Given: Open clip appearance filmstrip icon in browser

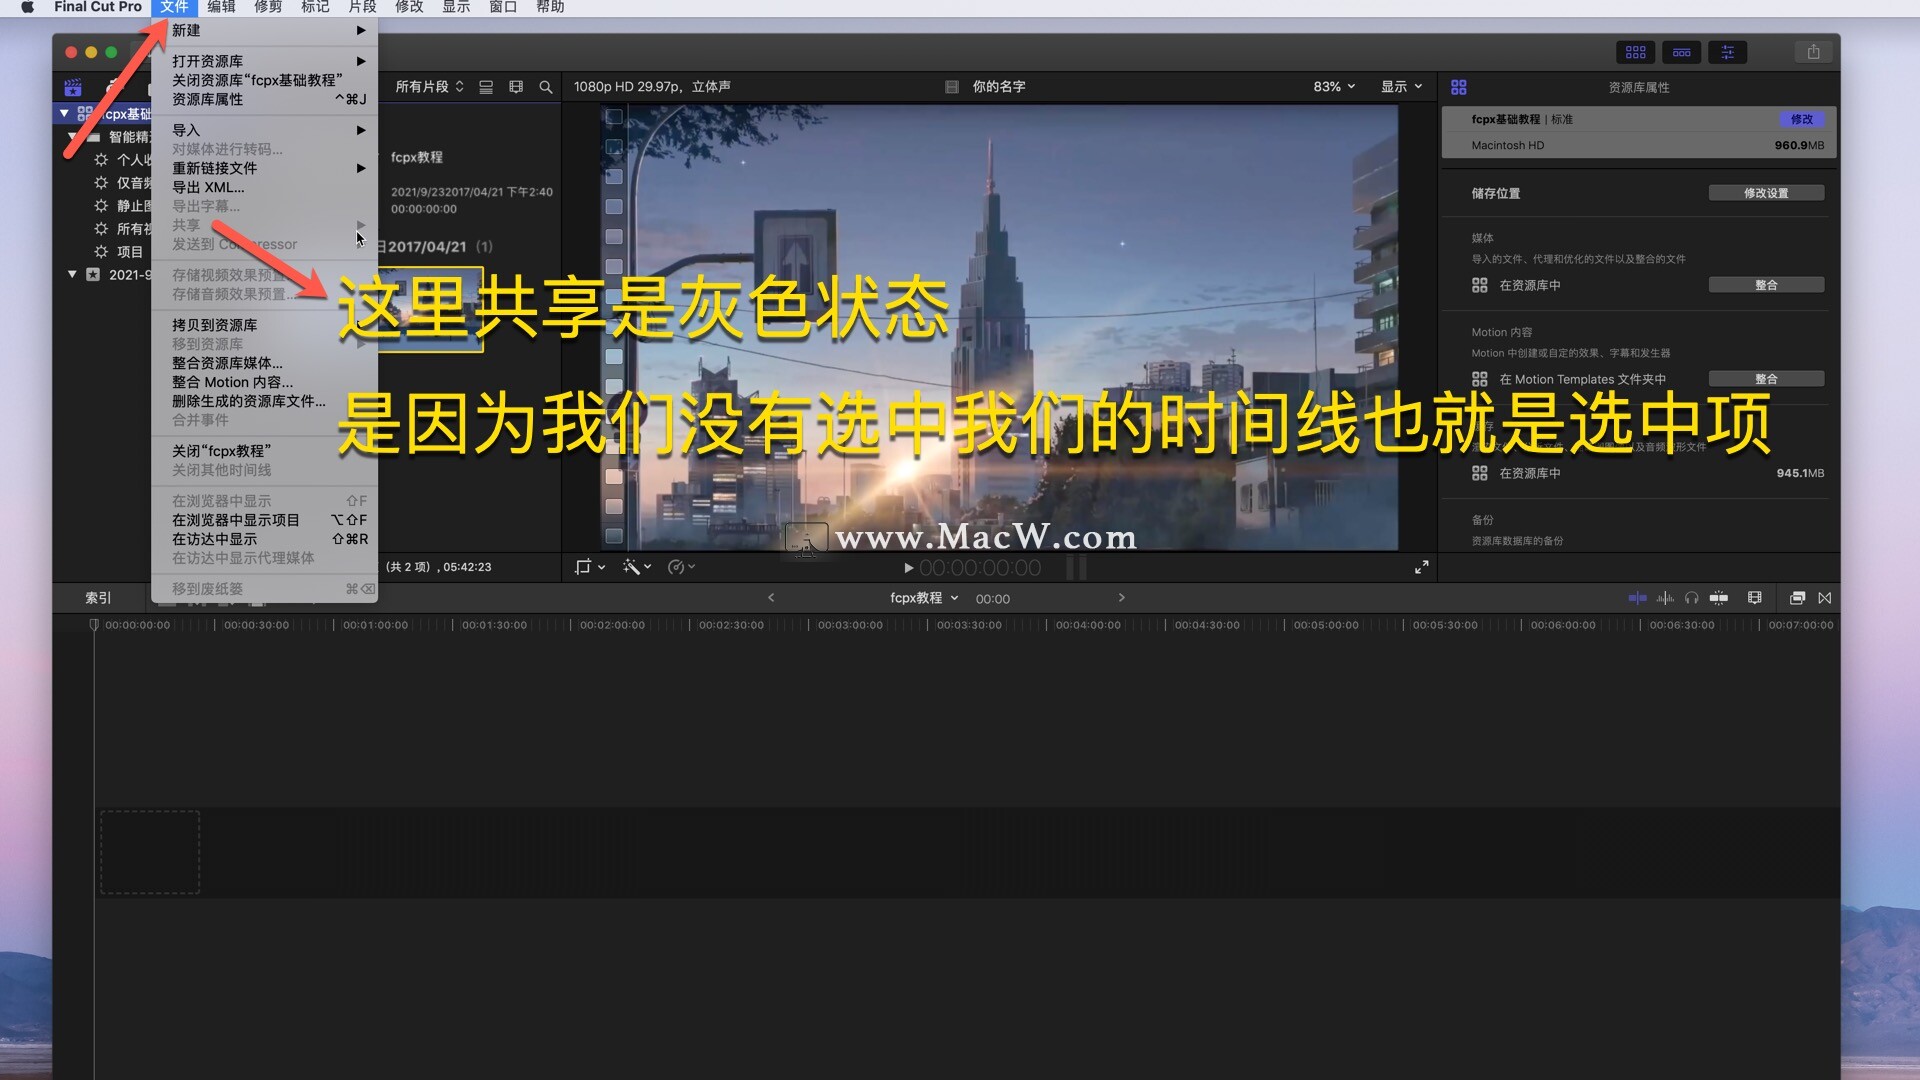Looking at the screenshot, I should point(516,87).
